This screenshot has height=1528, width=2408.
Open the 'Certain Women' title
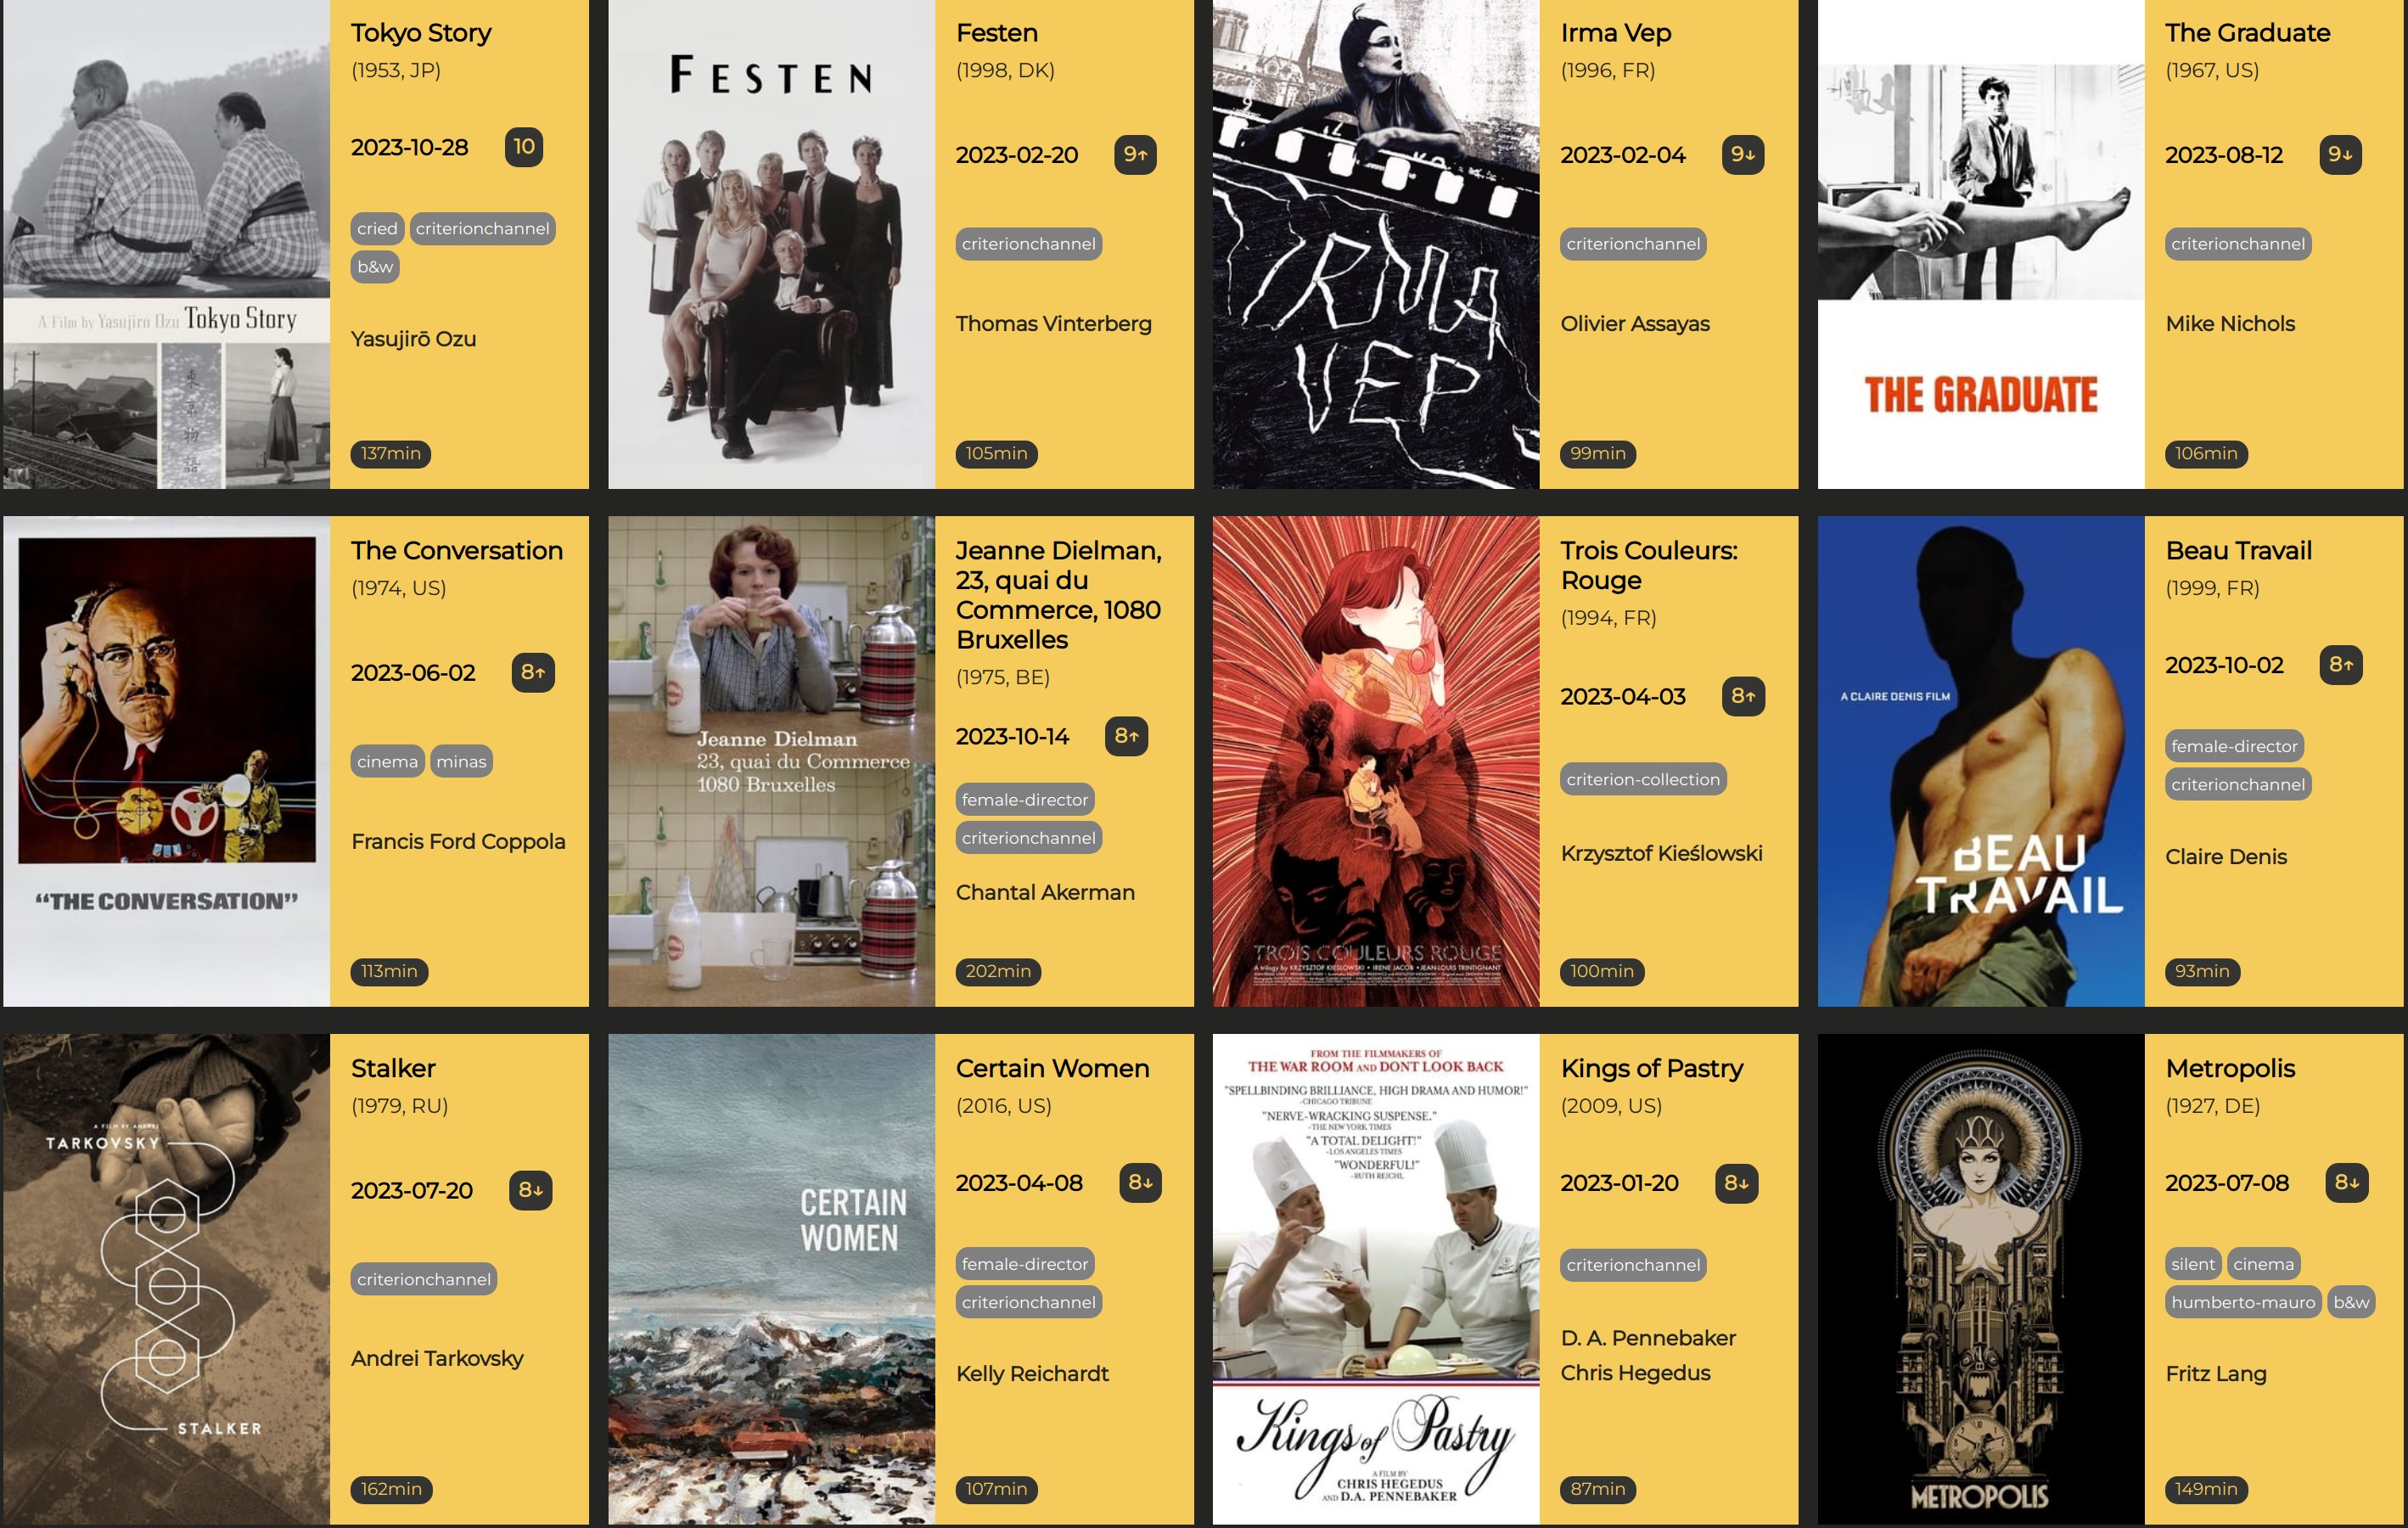point(1052,1069)
